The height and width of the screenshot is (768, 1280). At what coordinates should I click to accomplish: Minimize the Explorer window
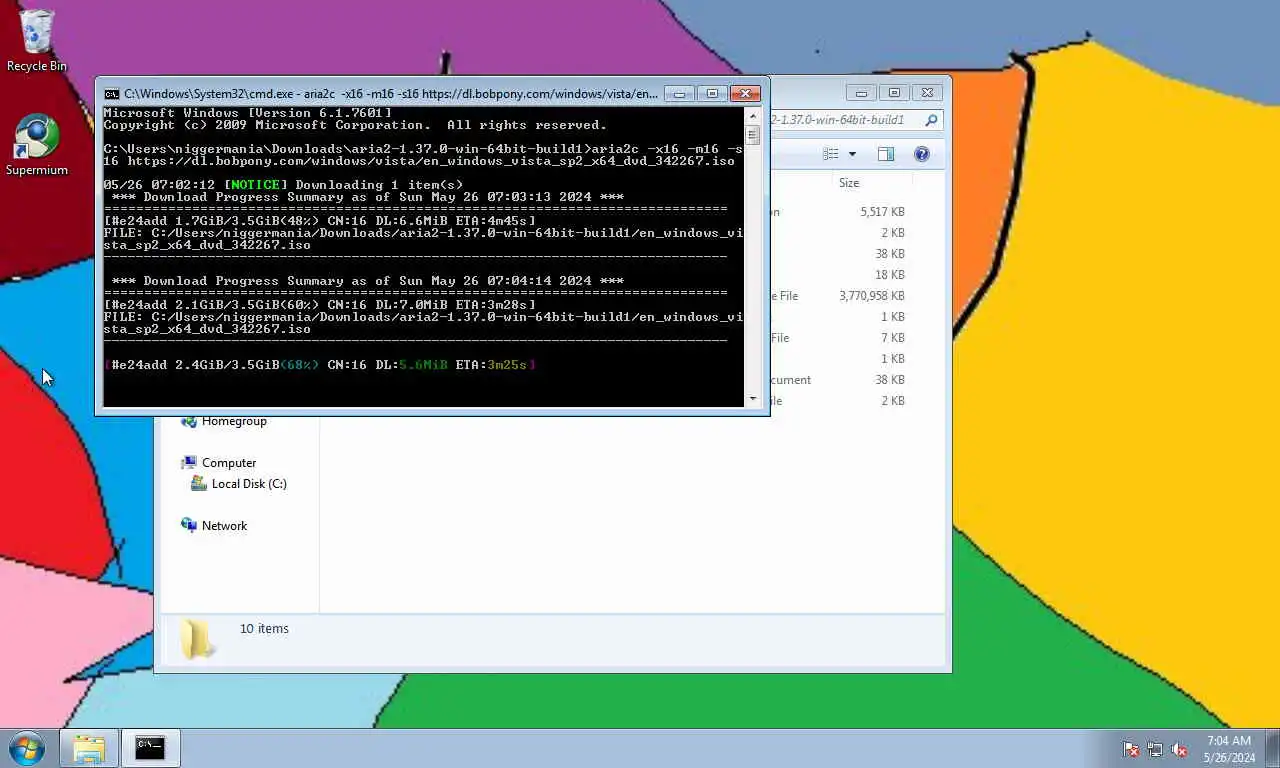point(861,93)
